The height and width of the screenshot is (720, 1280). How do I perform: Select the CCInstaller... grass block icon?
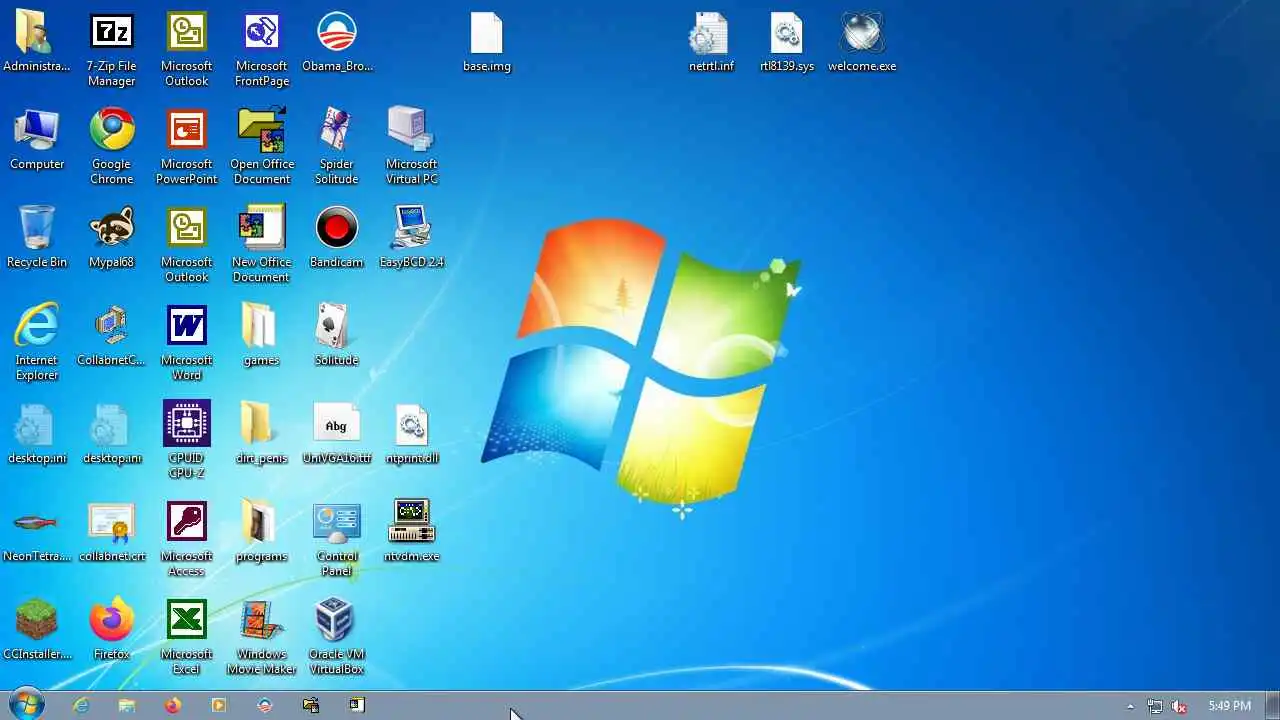(37, 630)
